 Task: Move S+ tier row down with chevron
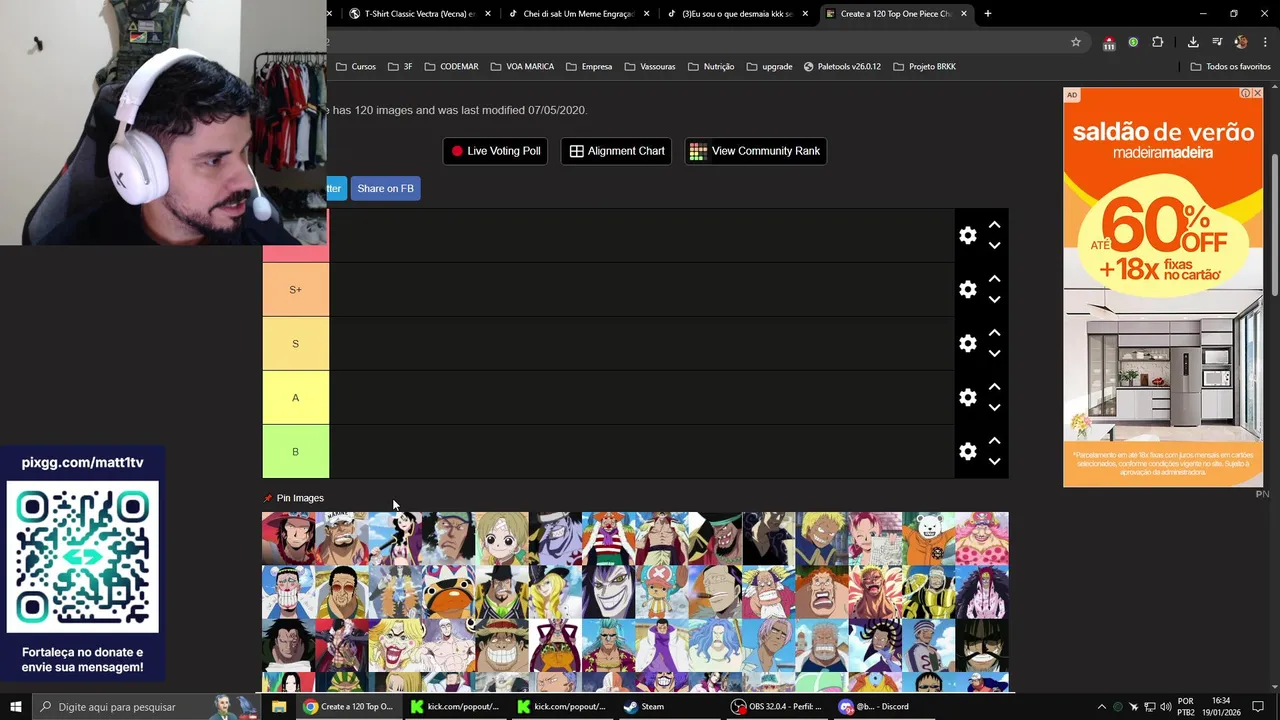tap(994, 299)
